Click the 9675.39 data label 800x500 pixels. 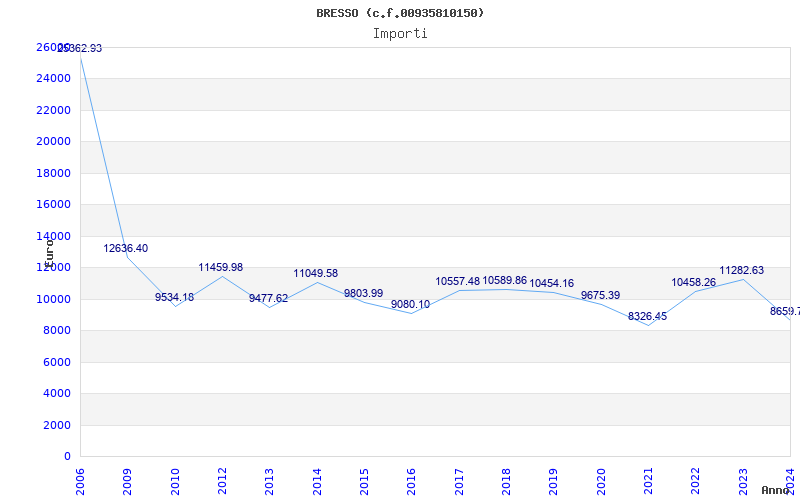[600, 295]
